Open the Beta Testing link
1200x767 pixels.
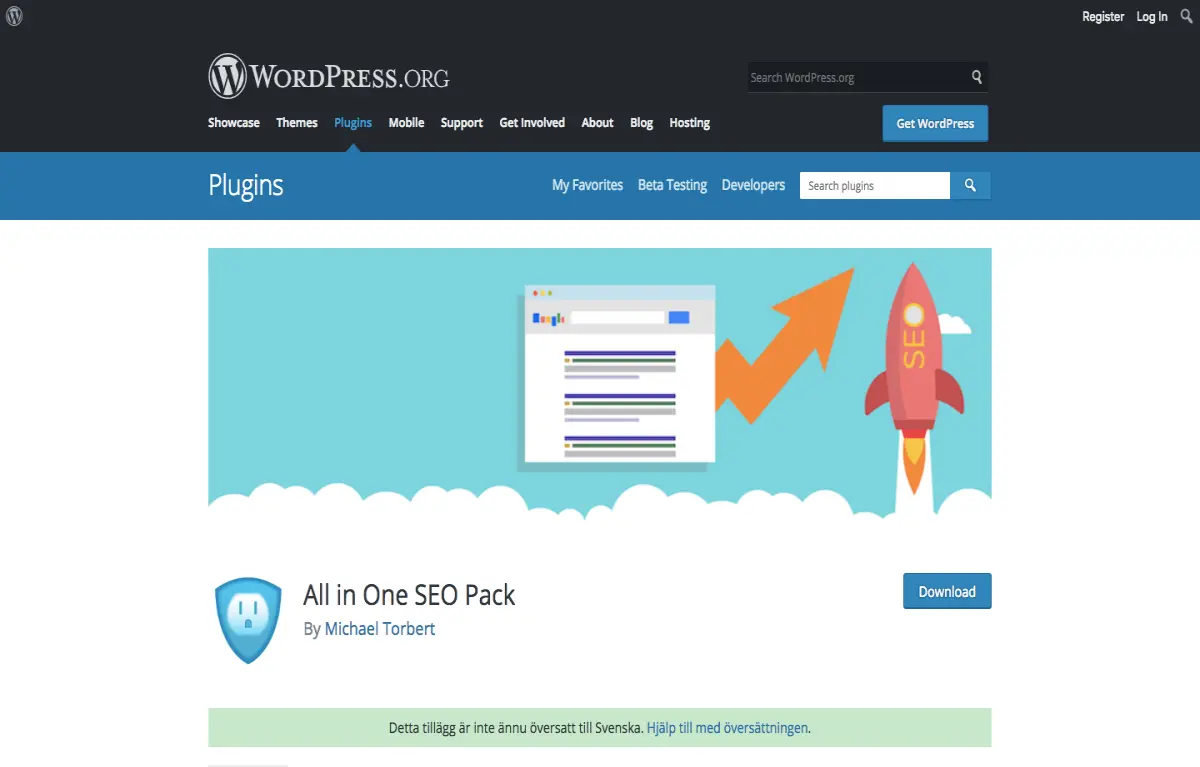[x=672, y=185]
